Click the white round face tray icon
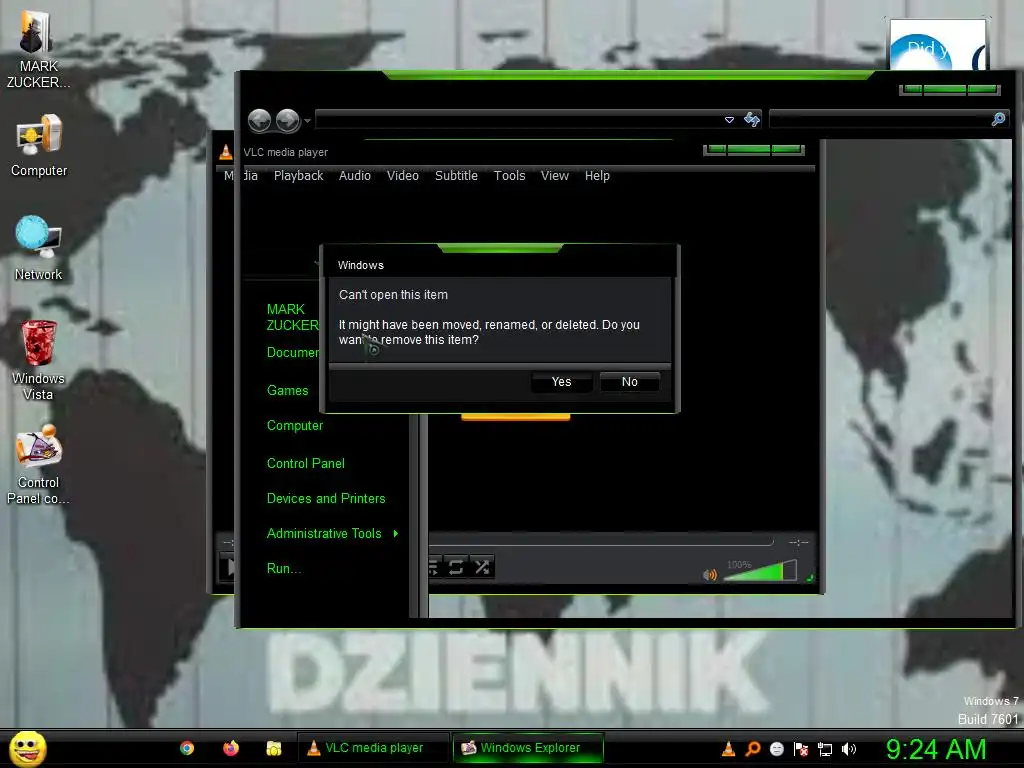The height and width of the screenshot is (768, 1024). click(x=776, y=749)
